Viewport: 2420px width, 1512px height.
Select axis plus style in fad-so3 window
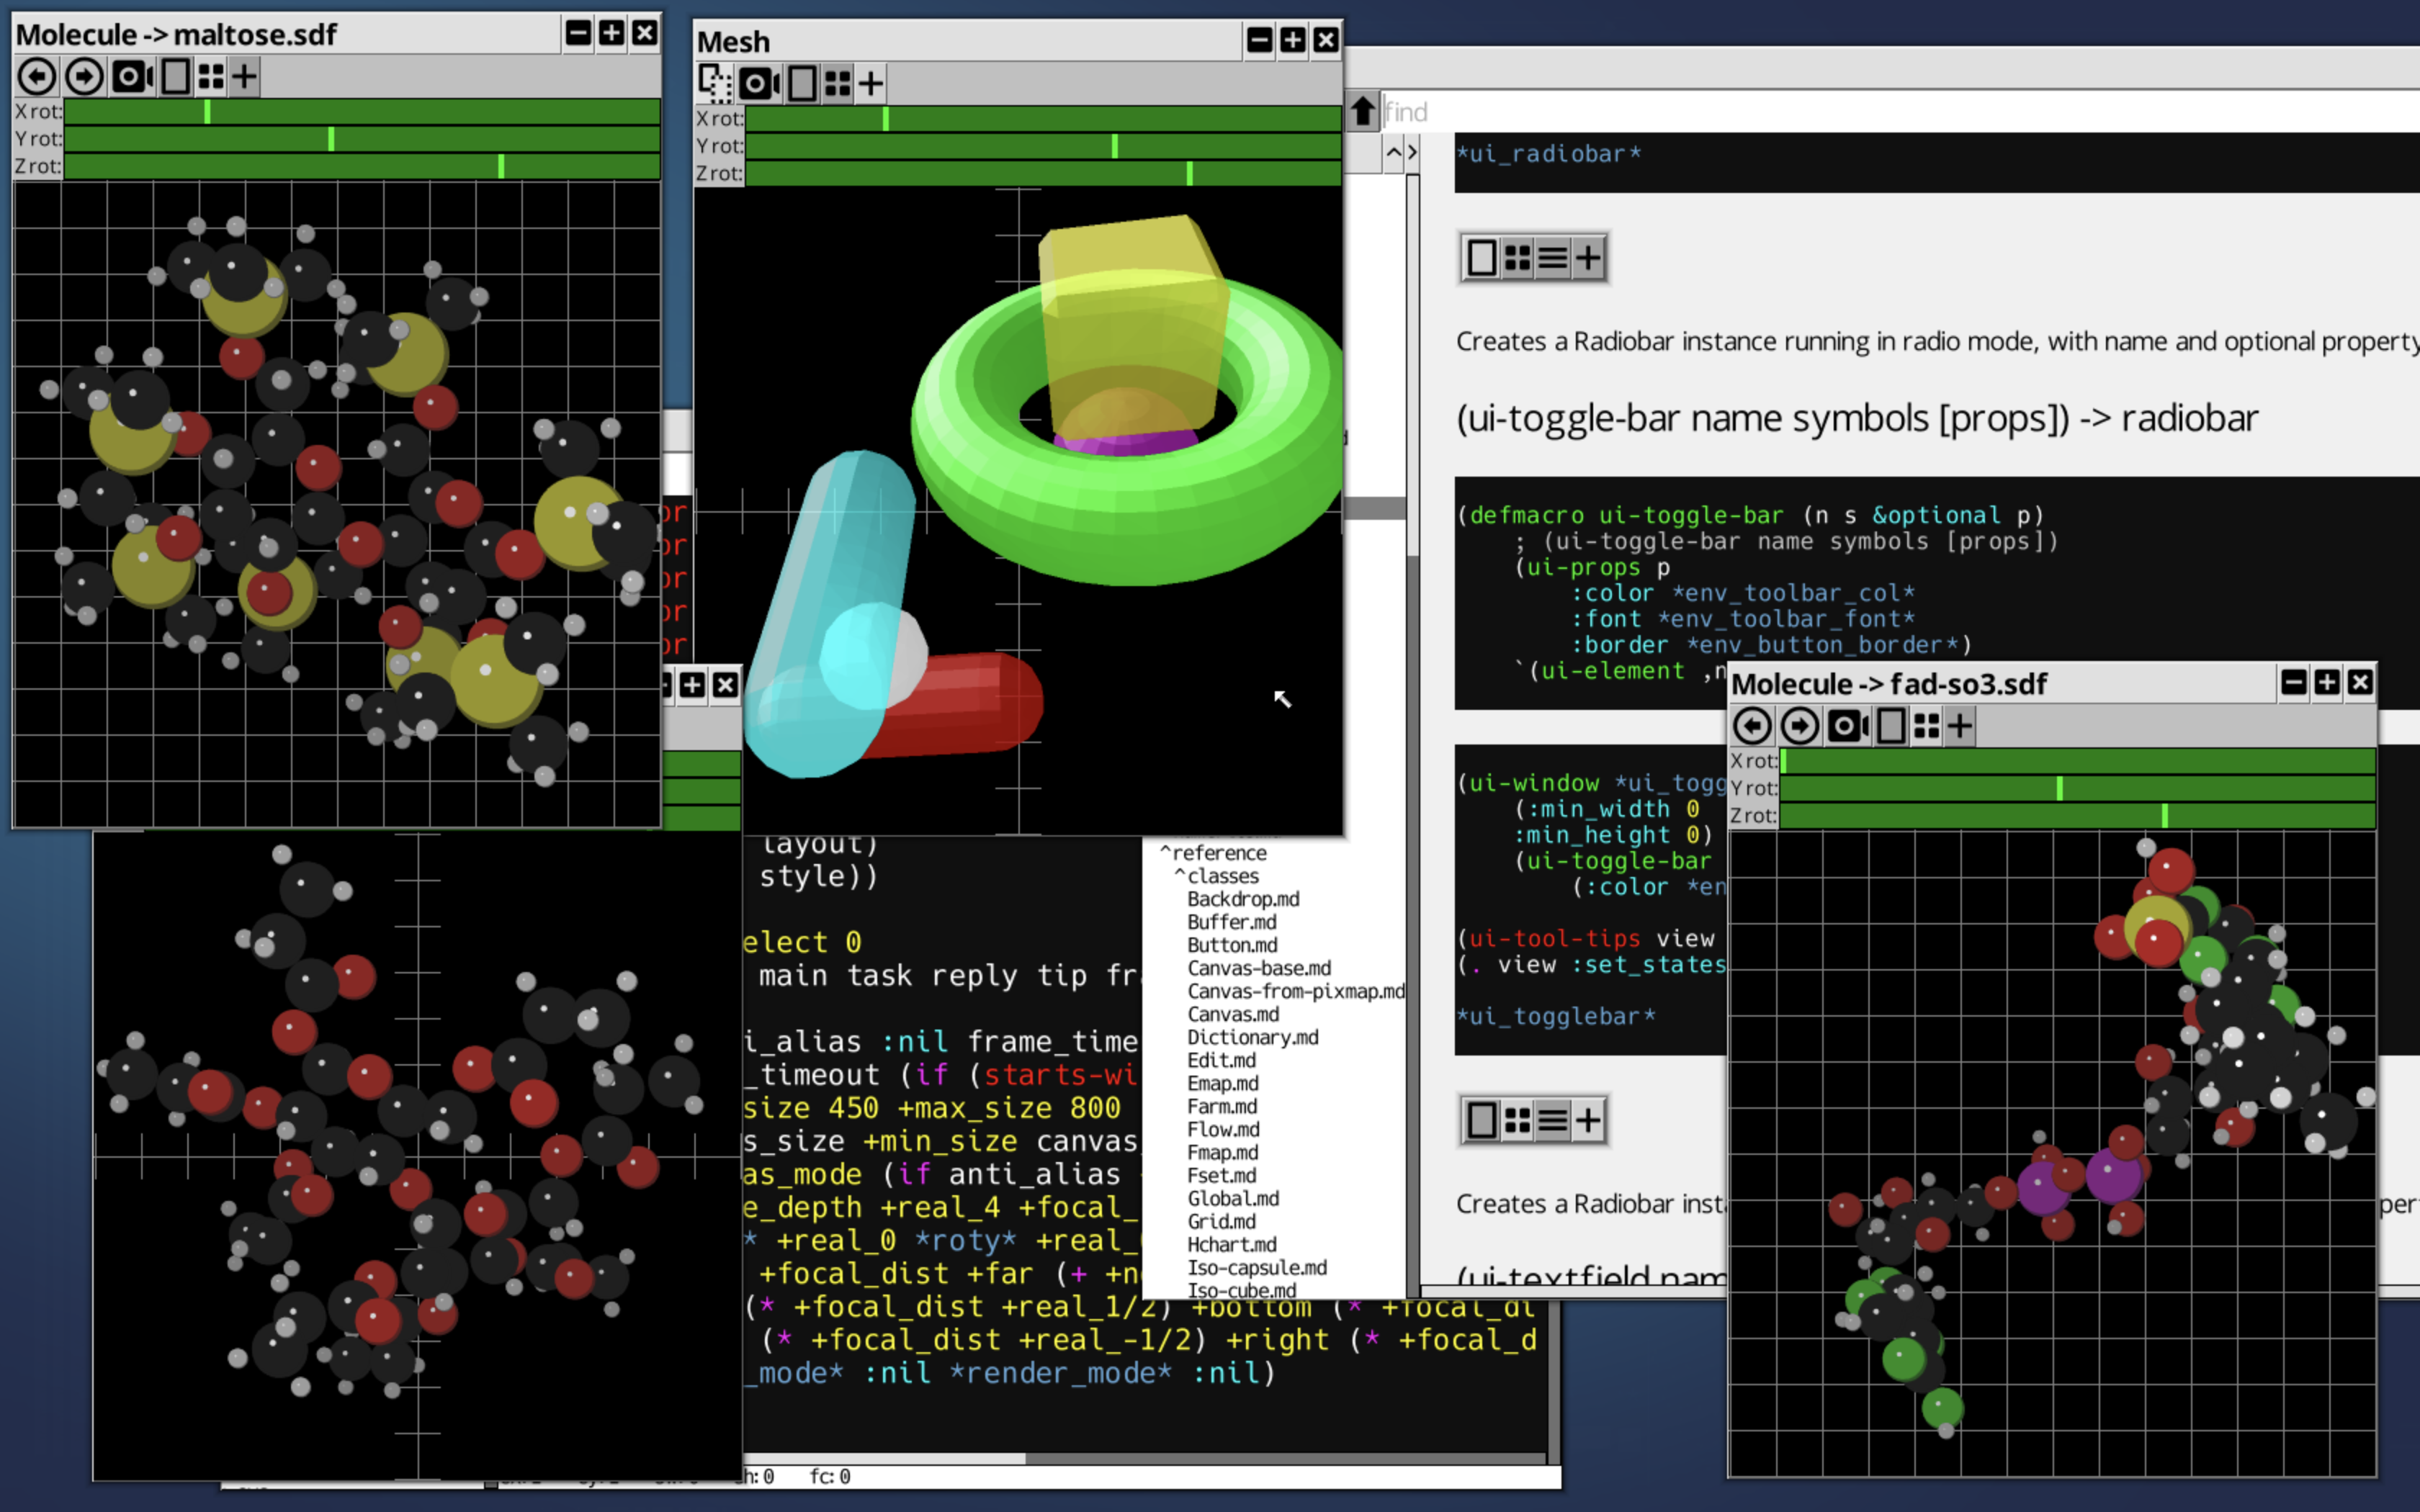click(x=1960, y=726)
